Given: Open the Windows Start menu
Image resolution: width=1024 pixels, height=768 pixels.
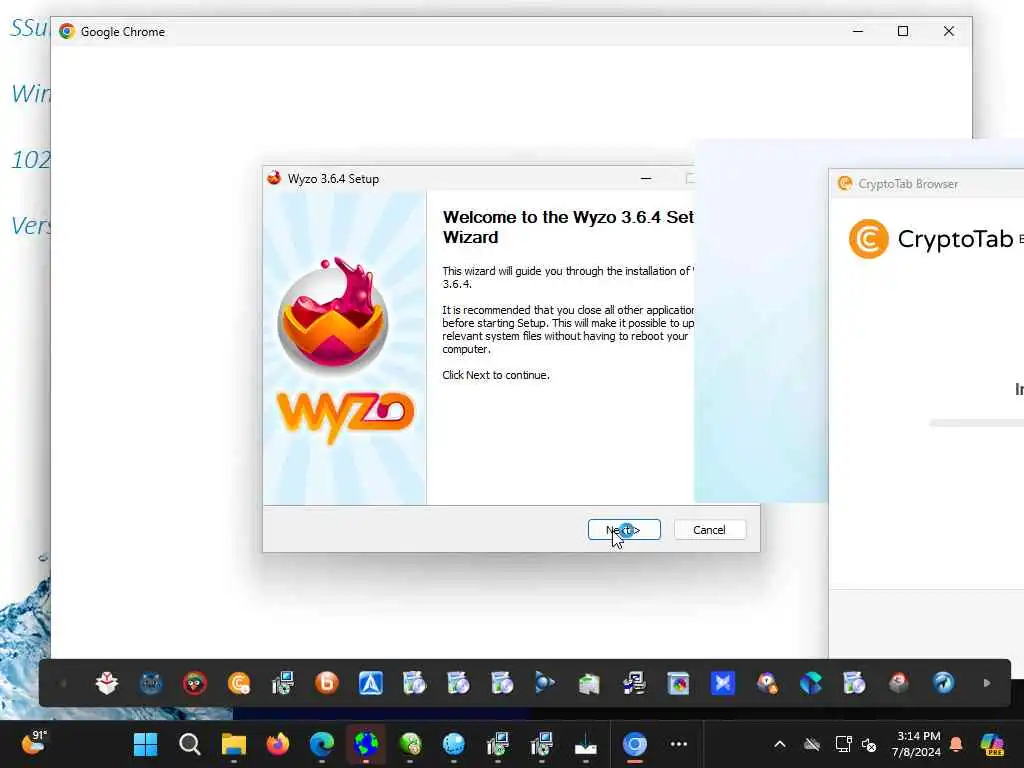Looking at the screenshot, I should point(145,744).
